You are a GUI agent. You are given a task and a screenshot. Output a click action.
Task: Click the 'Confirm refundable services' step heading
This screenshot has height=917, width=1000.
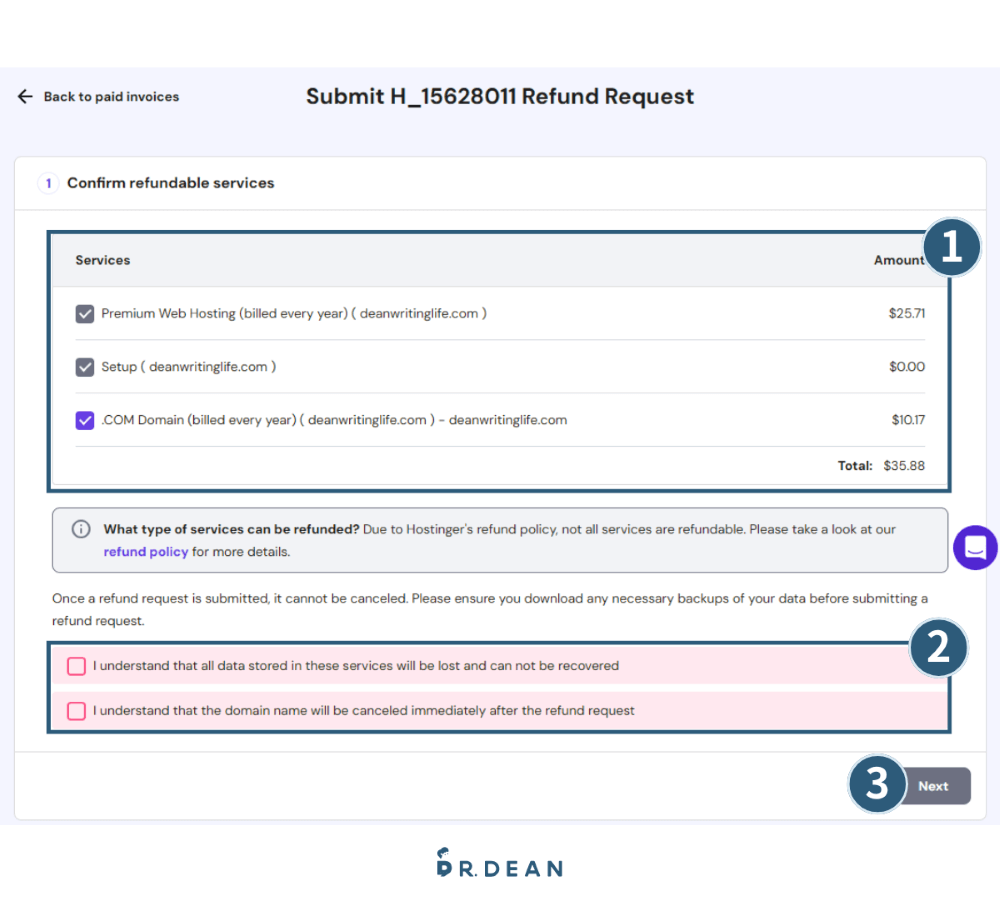pyautogui.click(x=170, y=183)
